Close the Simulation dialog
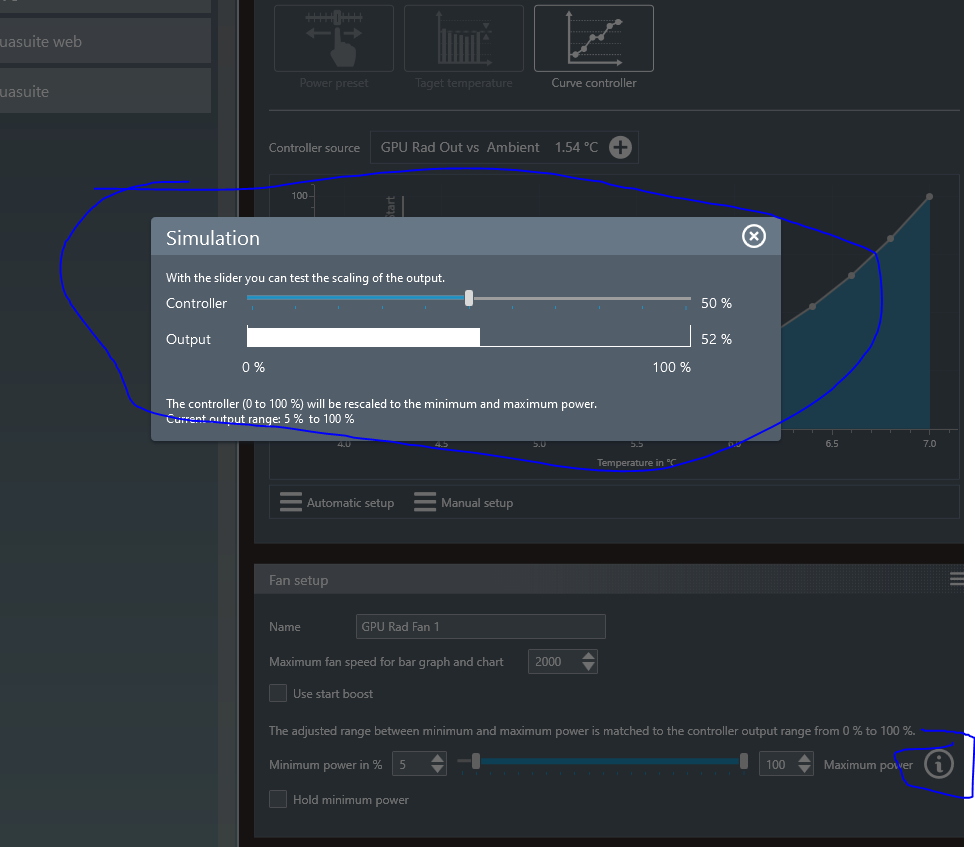The height and width of the screenshot is (847, 975). pyautogui.click(x=754, y=236)
